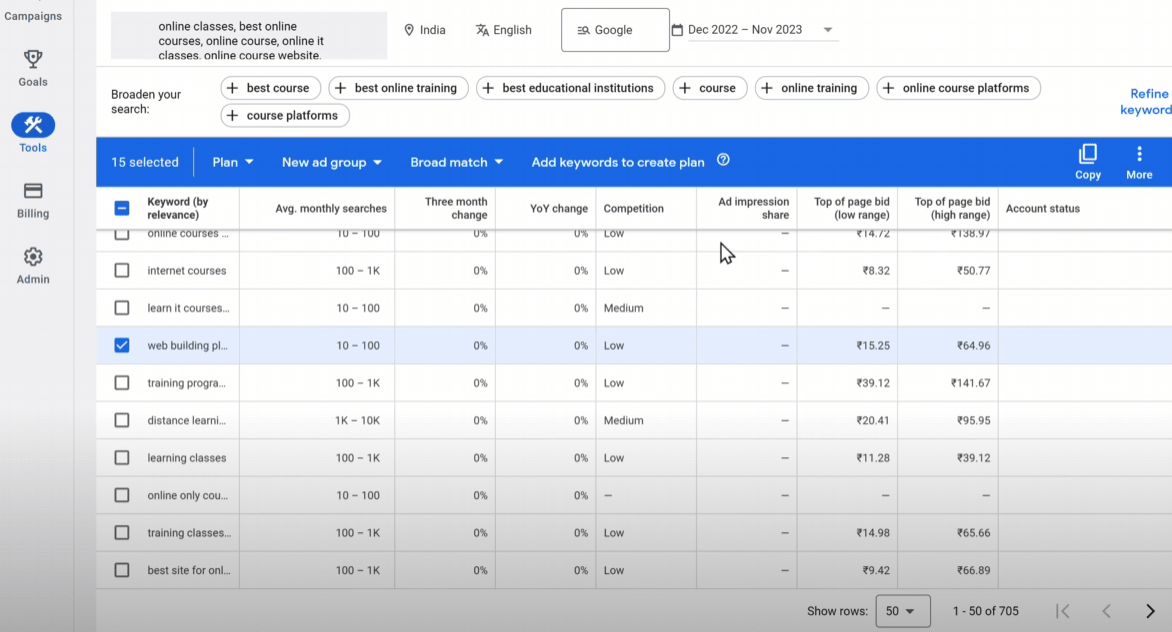Open Admin settings gear
The image size is (1172, 632).
tap(33, 264)
